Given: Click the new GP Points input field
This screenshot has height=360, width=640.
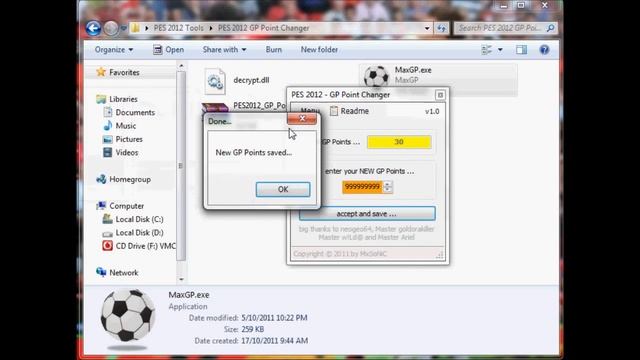Looking at the screenshot, I should (x=362, y=187).
